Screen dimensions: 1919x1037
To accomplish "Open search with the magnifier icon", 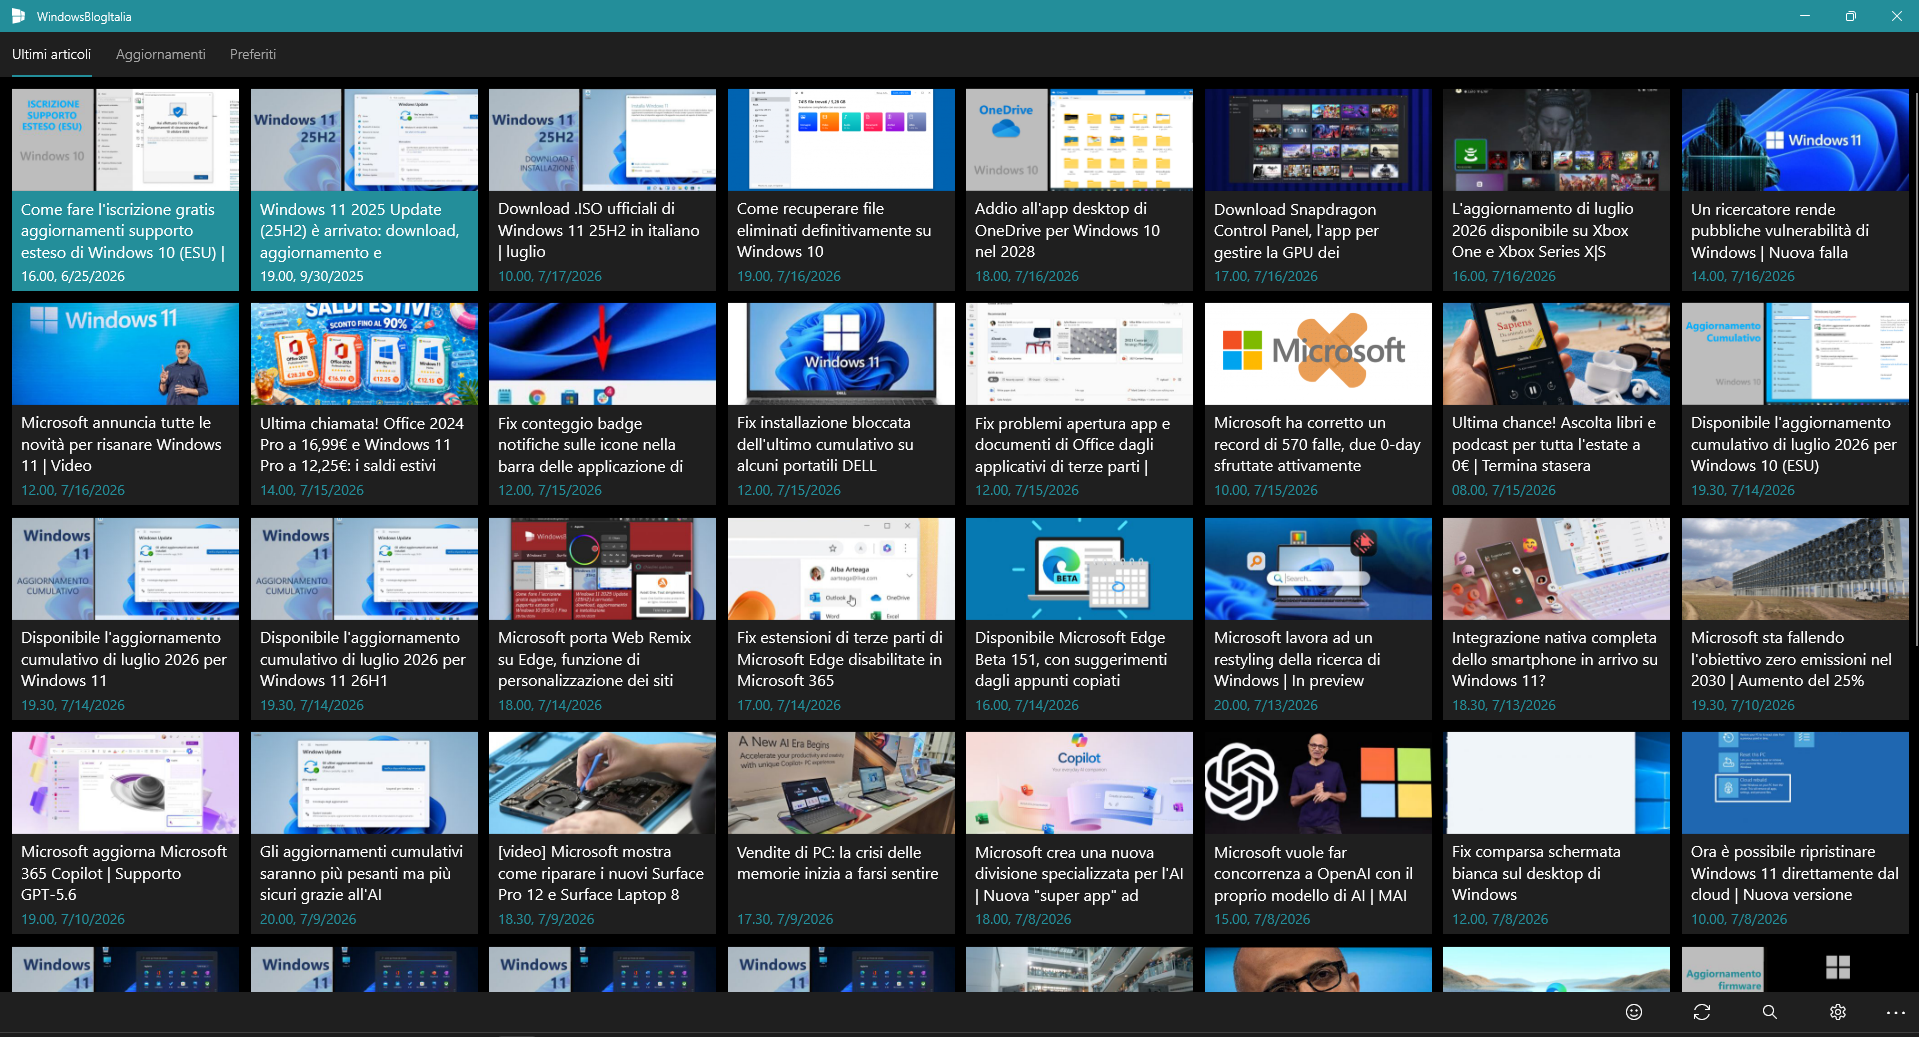I will pyautogui.click(x=1770, y=1012).
